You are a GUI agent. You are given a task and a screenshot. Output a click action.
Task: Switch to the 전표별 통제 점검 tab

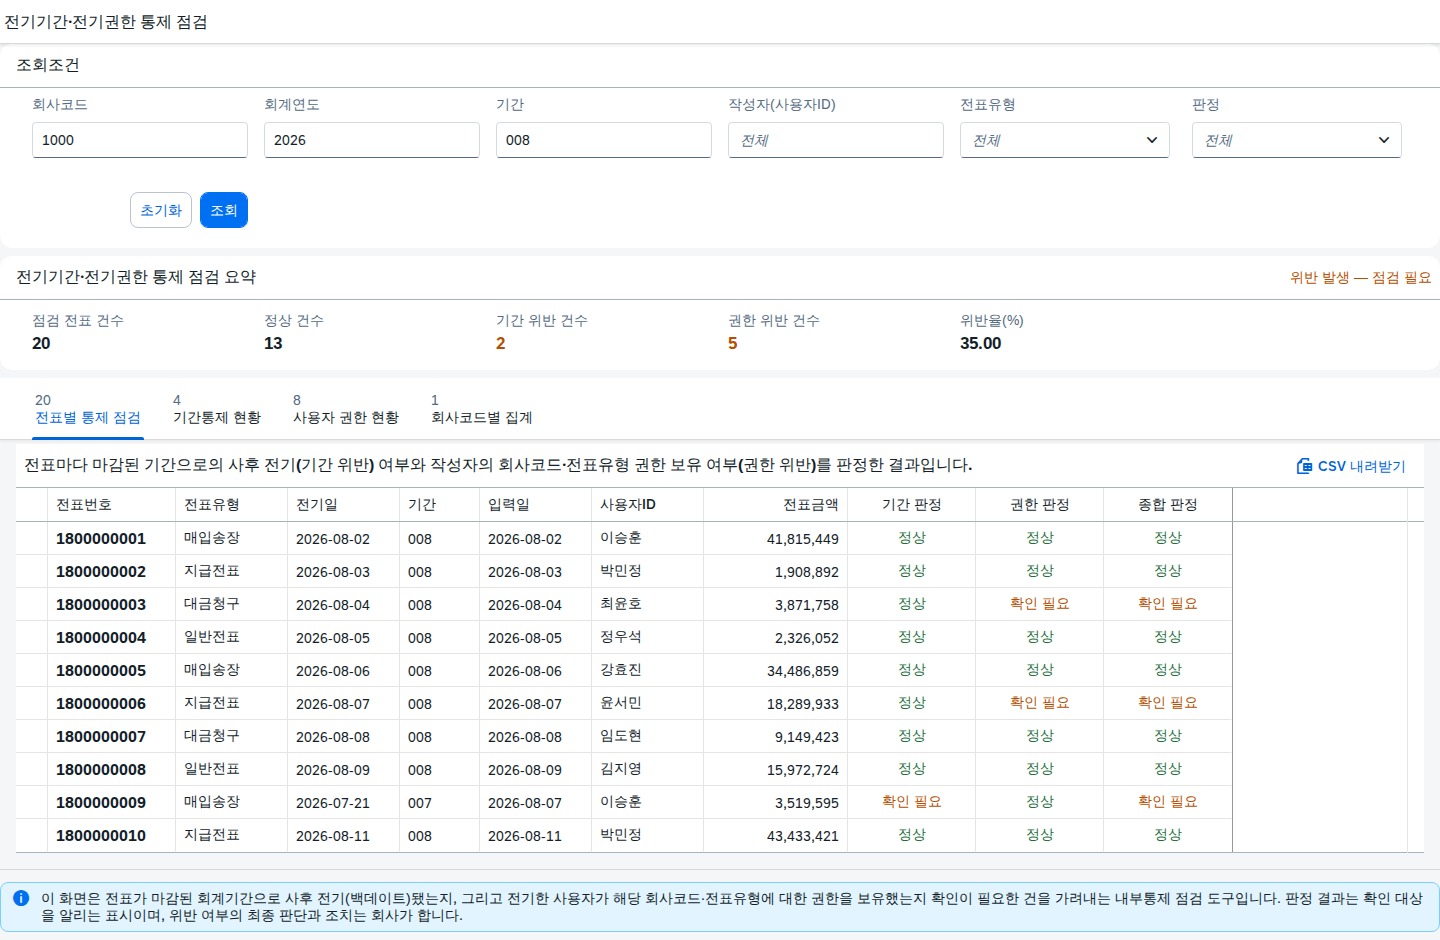tap(88, 409)
